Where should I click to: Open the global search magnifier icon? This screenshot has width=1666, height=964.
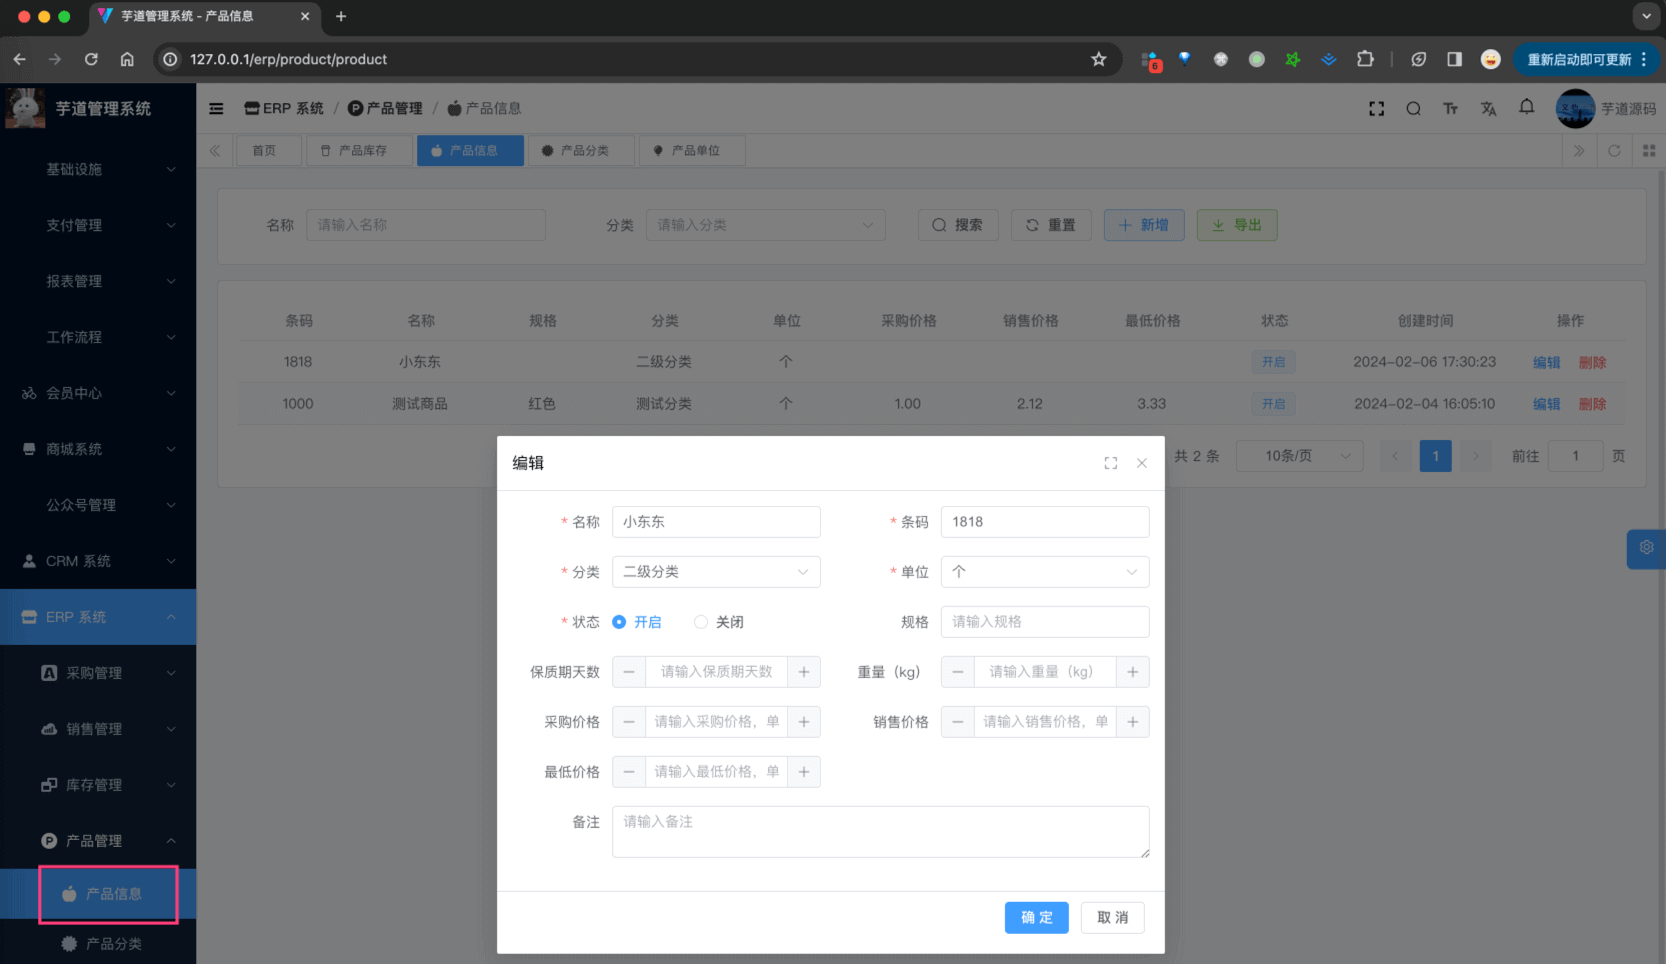pyautogui.click(x=1413, y=108)
